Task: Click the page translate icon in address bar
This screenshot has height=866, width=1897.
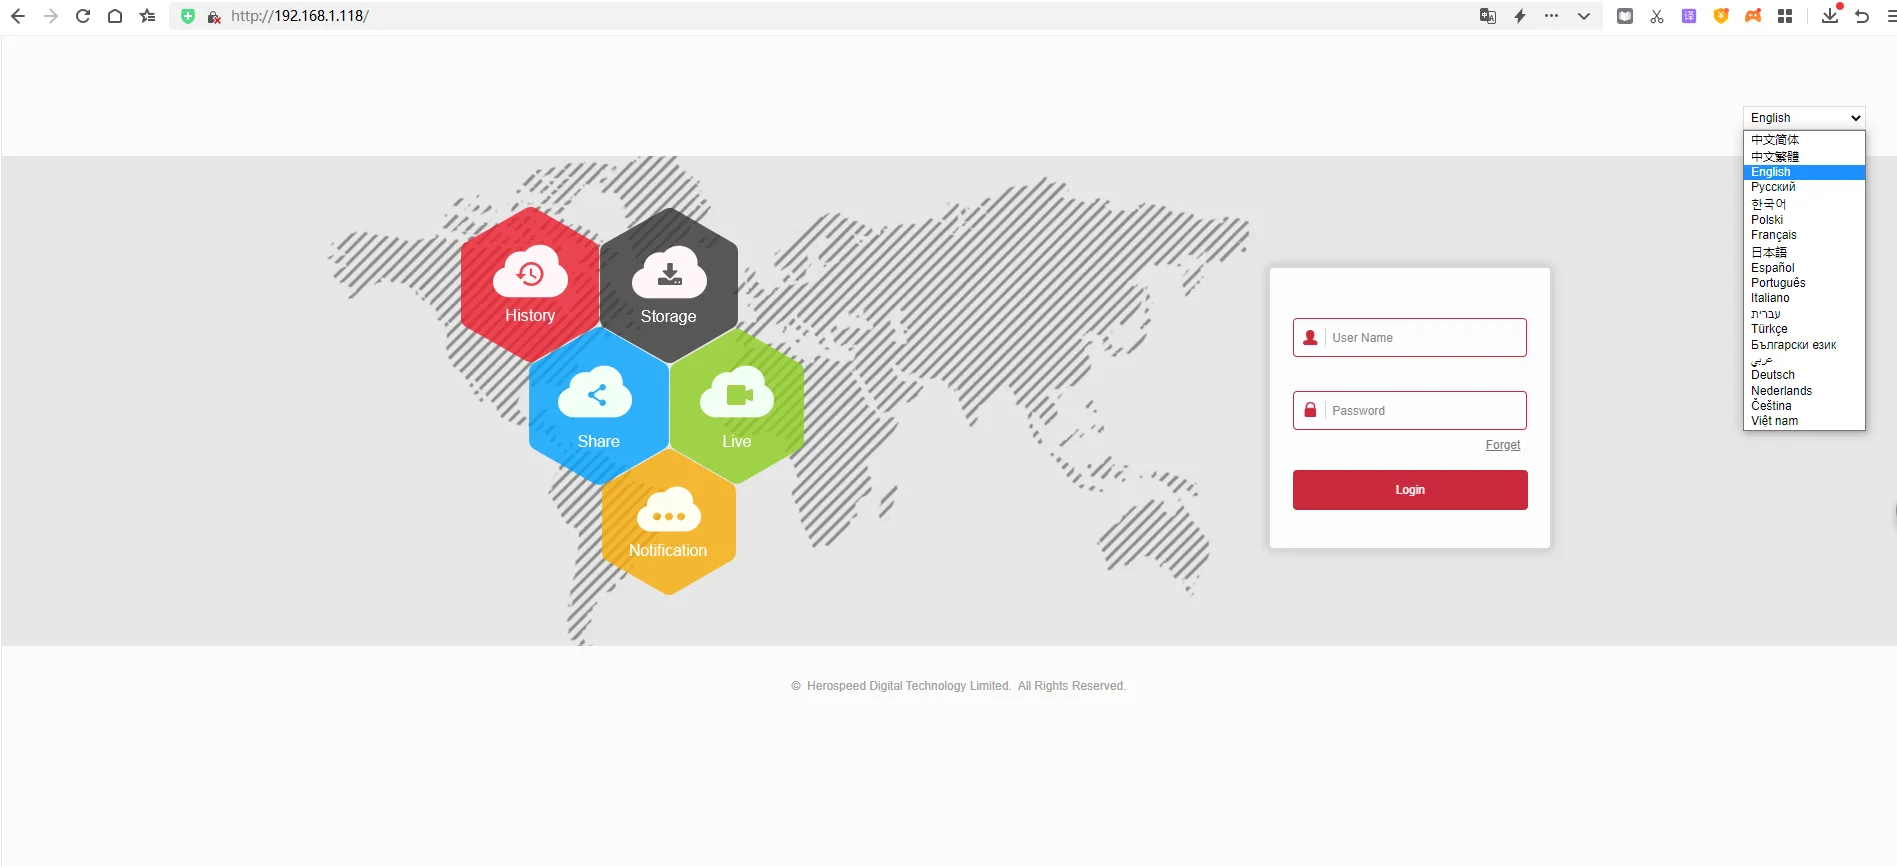Action: click(1488, 16)
